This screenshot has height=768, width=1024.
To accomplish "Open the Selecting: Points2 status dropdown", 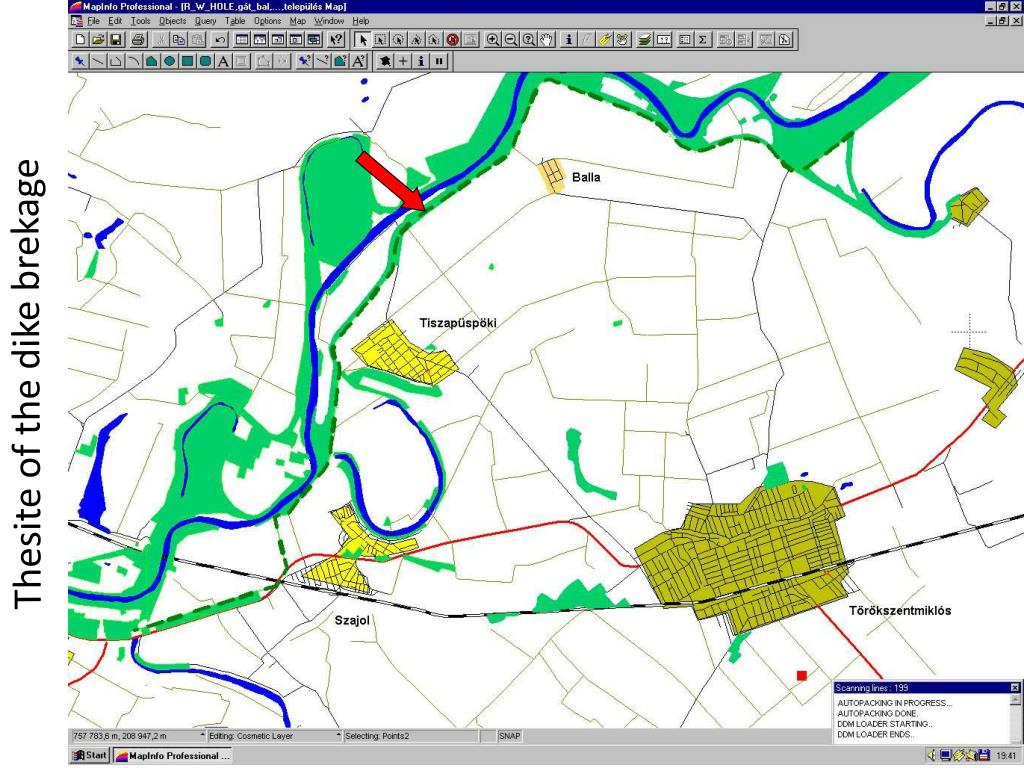I will (411, 736).
